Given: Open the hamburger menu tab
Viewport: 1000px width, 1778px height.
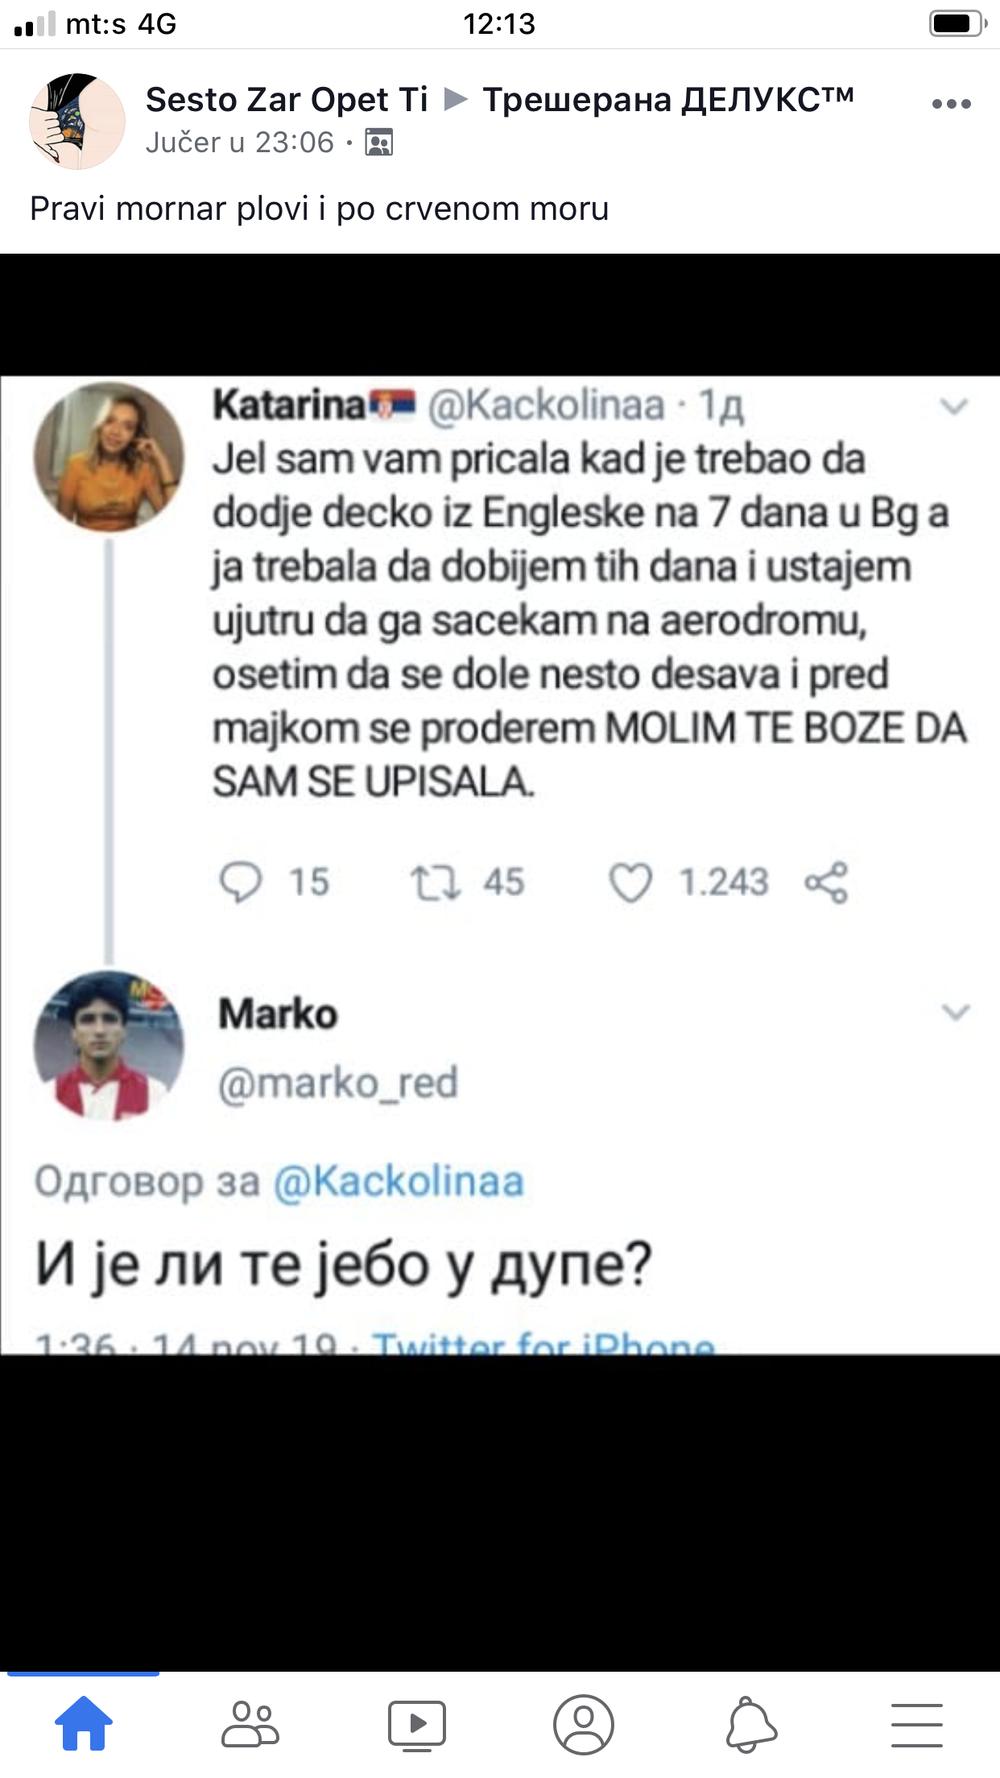Looking at the screenshot, I should 916,1724.
